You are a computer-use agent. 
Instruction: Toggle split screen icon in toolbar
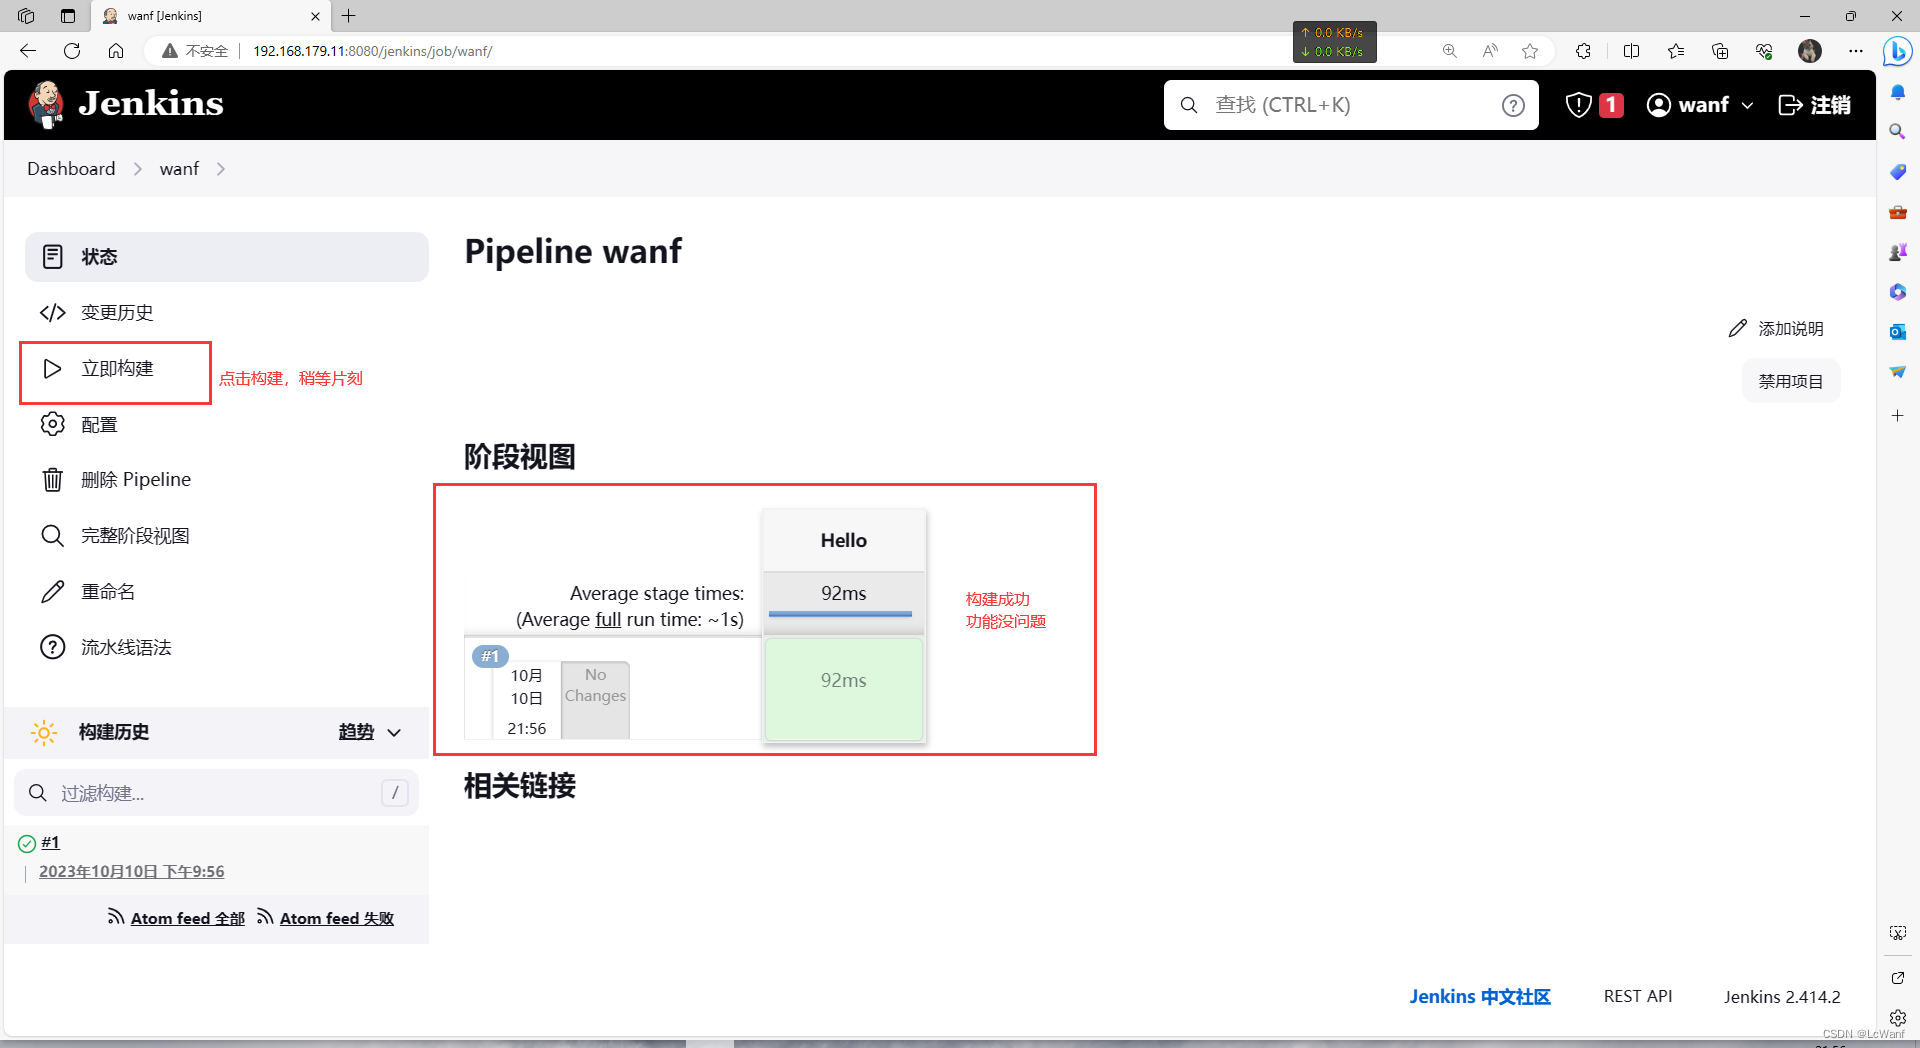tap(1632, 51)
